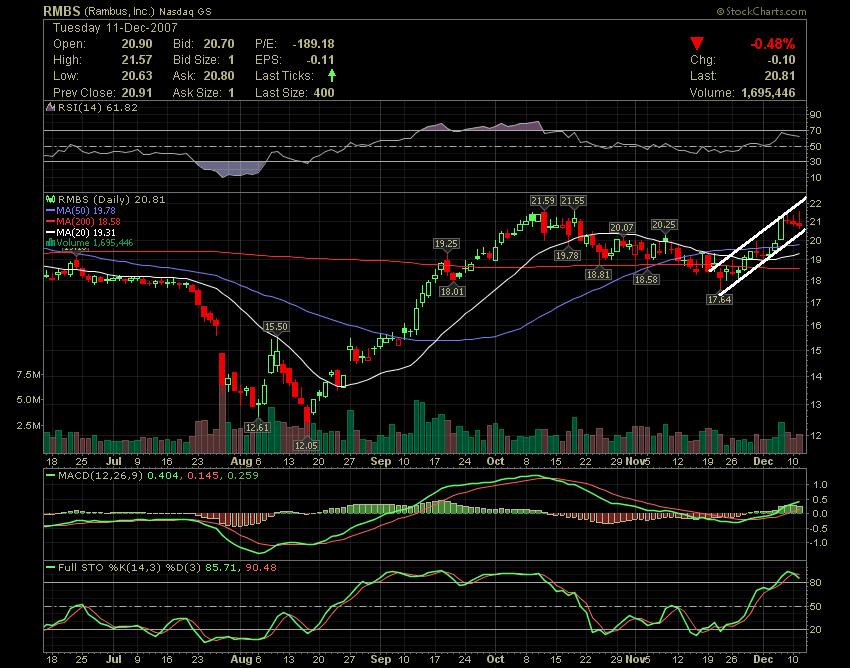Click the green Full STO legend line marker
The image size is (850, 668).
(x=50, y=568)
